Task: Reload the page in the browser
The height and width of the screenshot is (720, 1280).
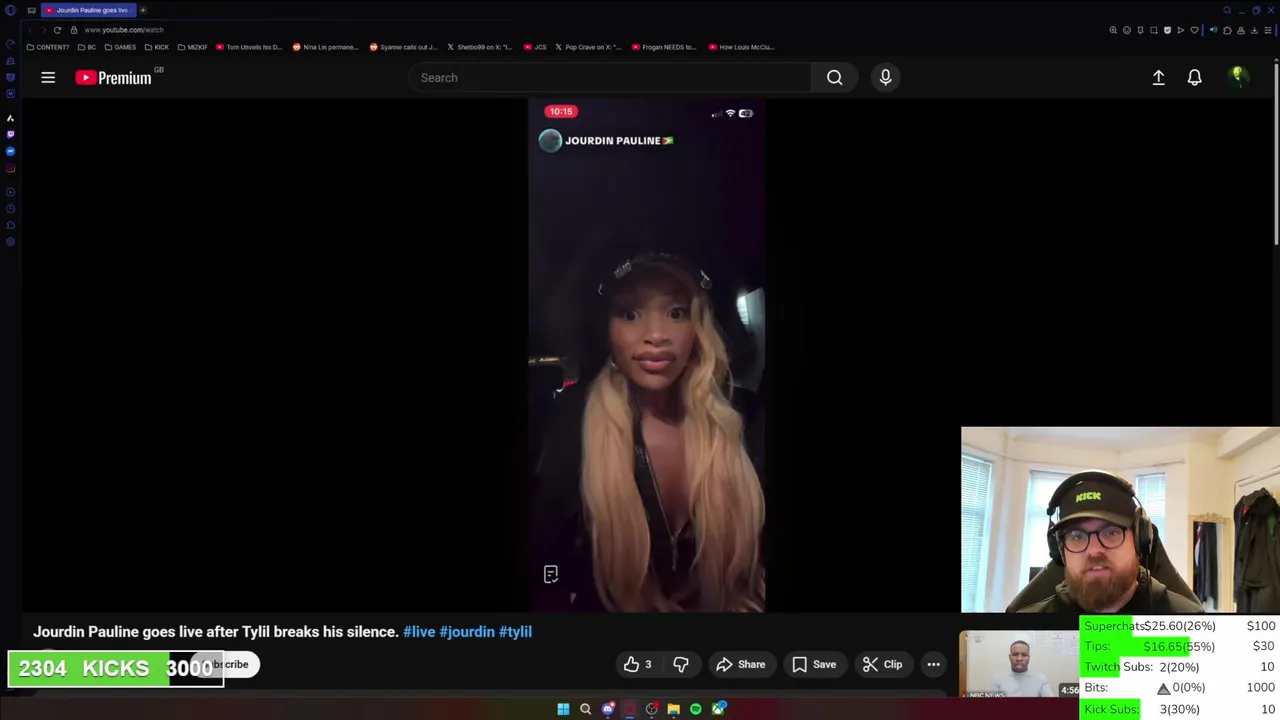Action: coord(57,30)
